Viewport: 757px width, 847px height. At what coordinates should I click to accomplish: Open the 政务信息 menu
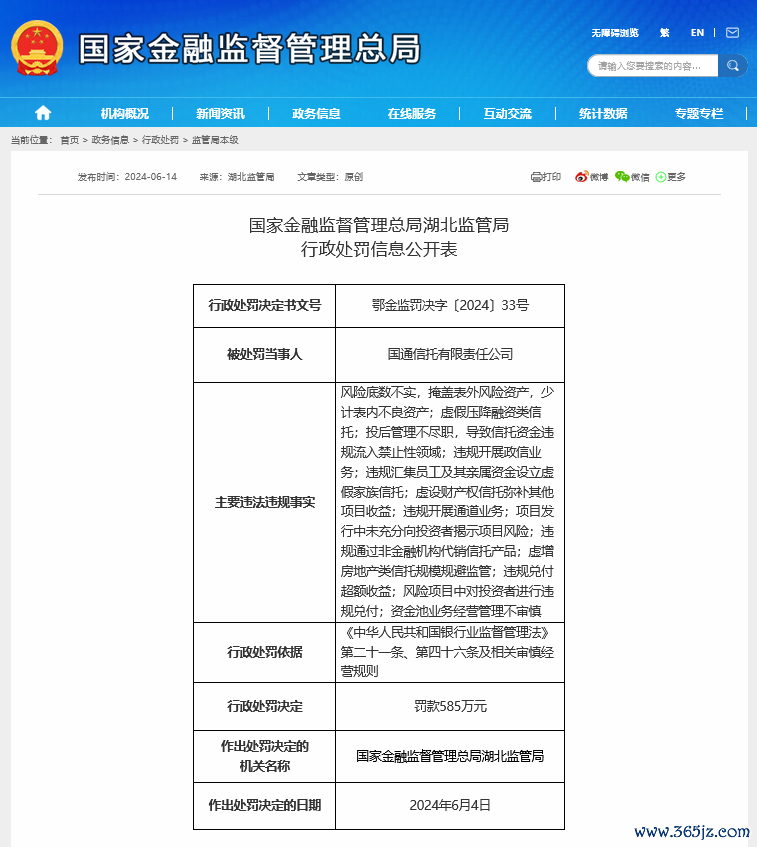(x=316, y=113)
